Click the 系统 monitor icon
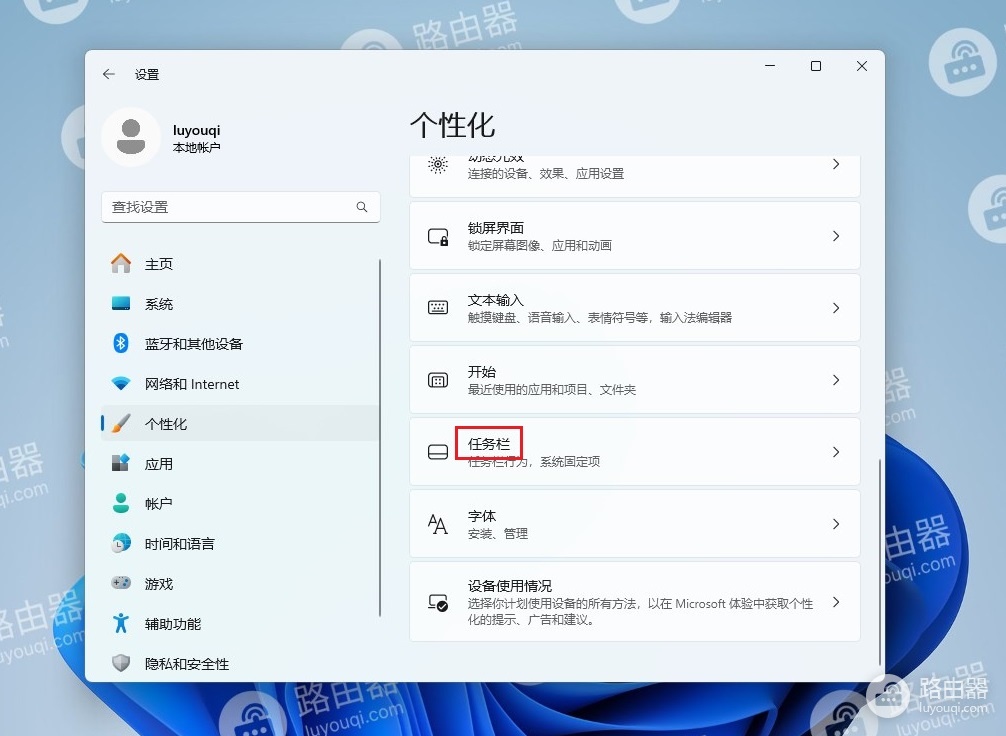 [121, 304]
